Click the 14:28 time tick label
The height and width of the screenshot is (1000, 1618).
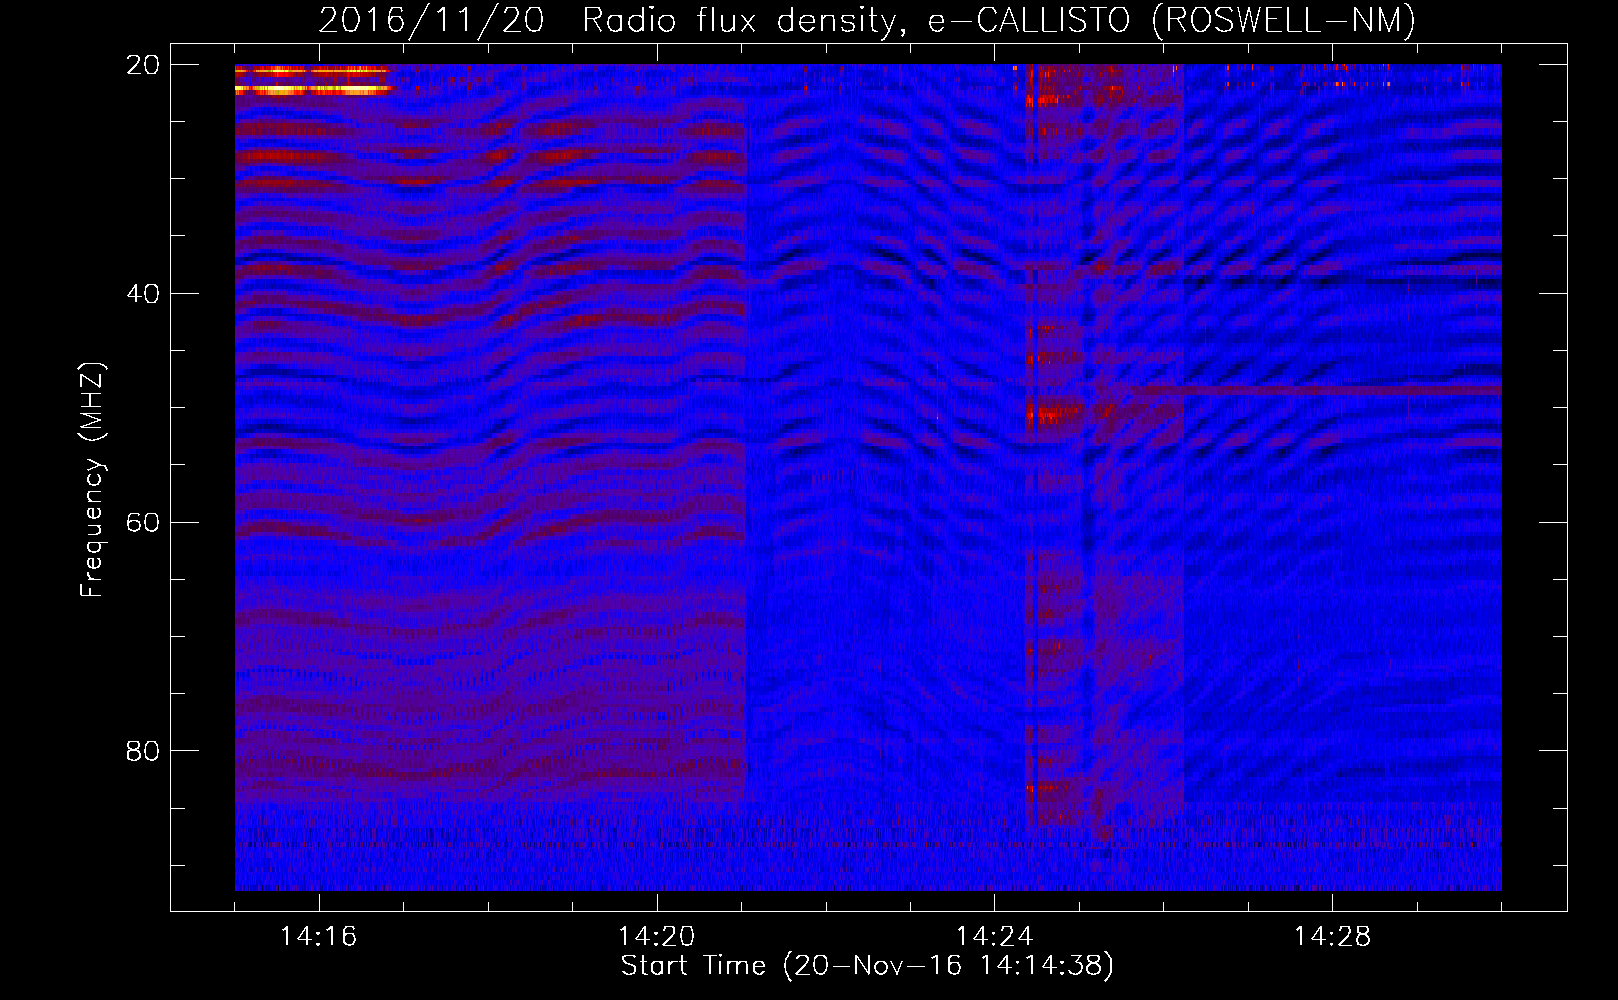(1333, 937)
